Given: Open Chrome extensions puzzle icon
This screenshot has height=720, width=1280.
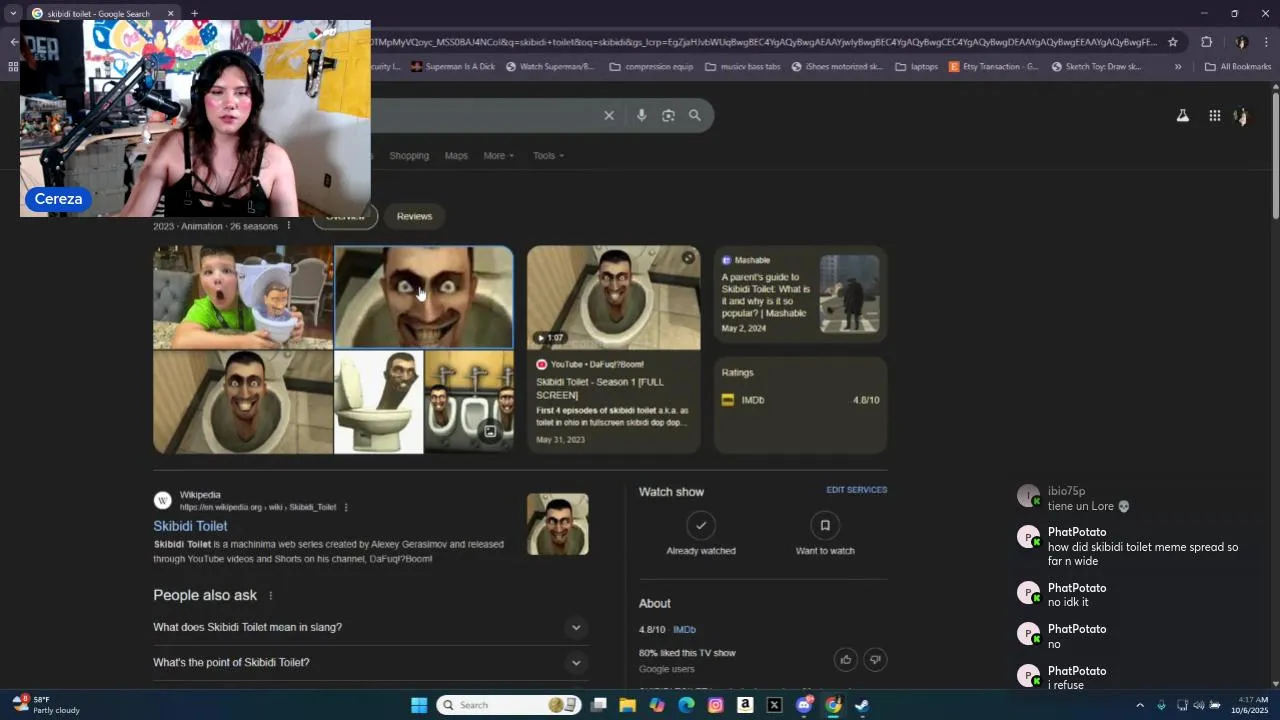Looking at the screenshot, I should pyautogui.click(x=1206, y=42).
